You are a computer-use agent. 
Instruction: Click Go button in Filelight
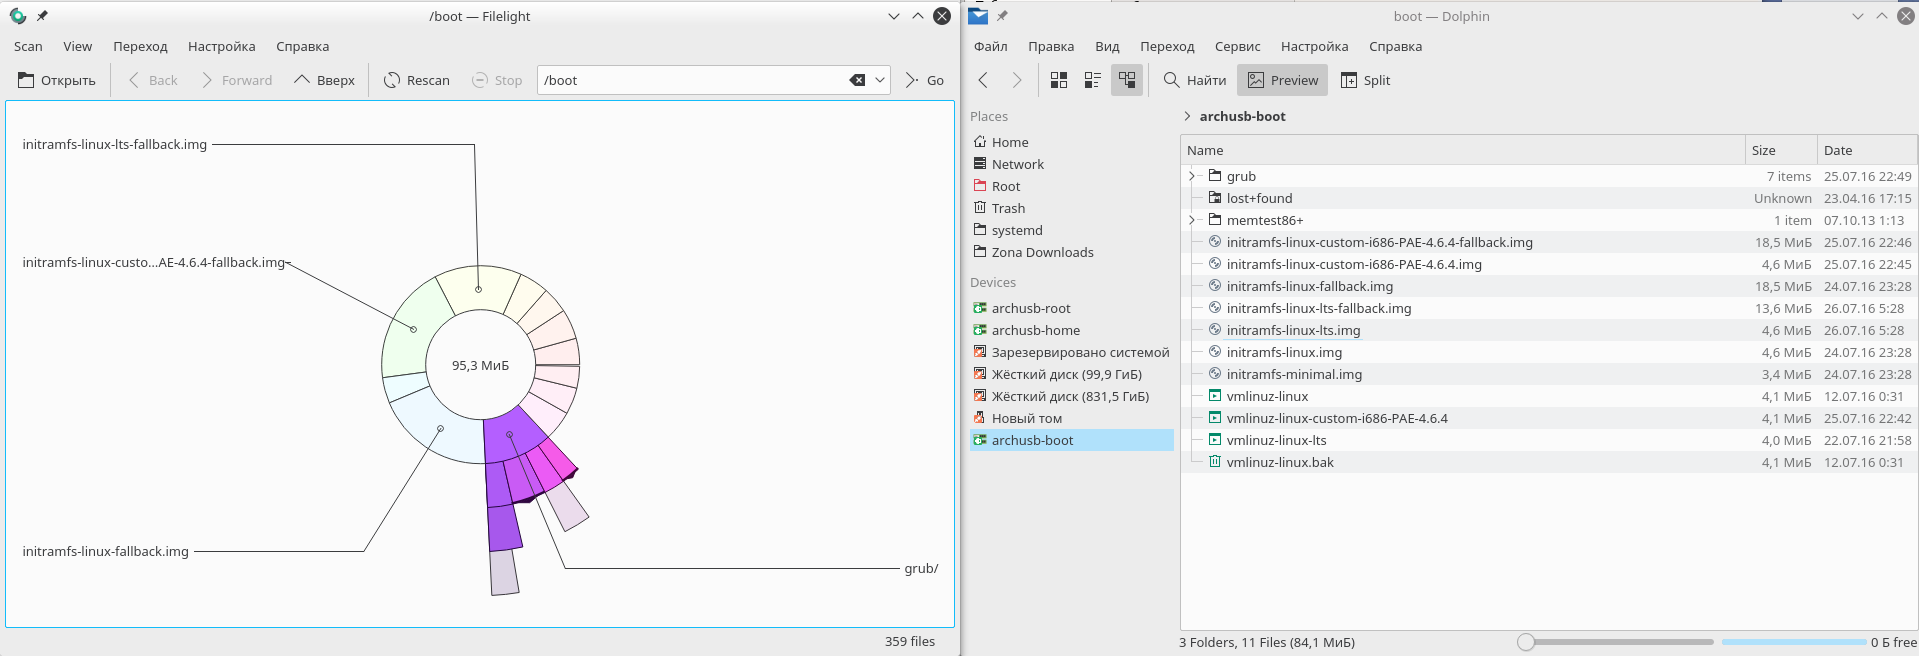coord(925,80)
